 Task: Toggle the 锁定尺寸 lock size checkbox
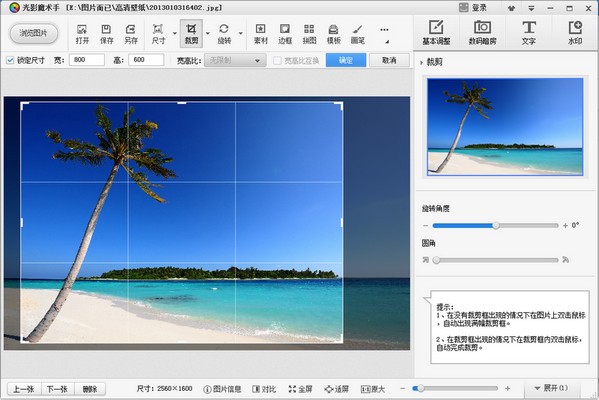pos(10,60)
